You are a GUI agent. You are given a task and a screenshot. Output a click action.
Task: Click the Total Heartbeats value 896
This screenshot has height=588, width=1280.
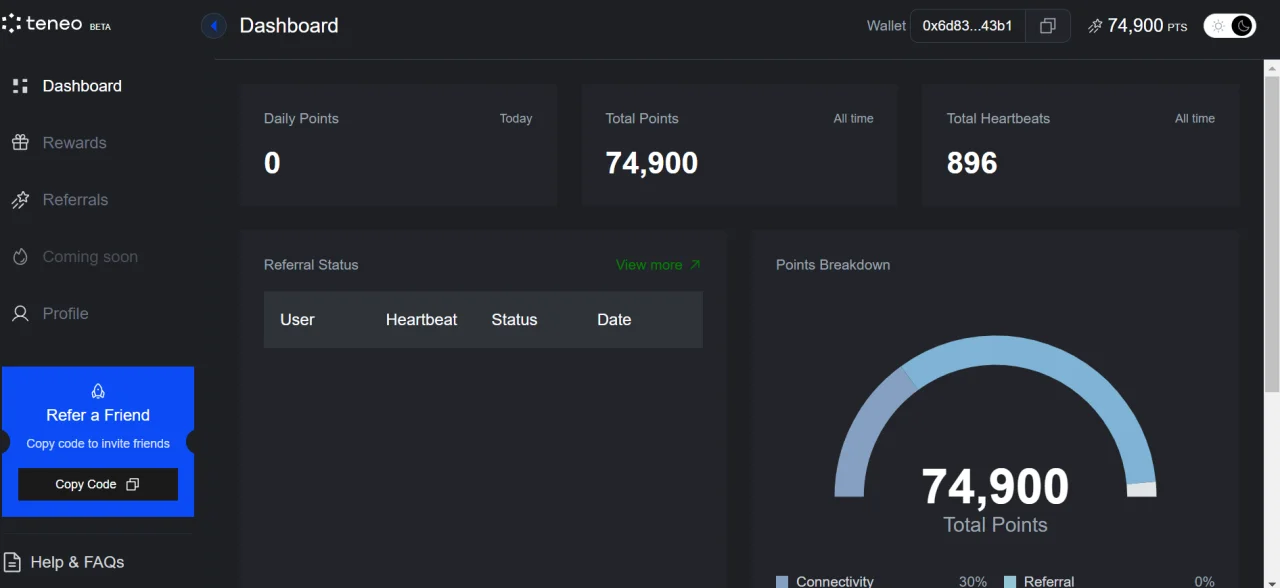[x=972, y=163]
